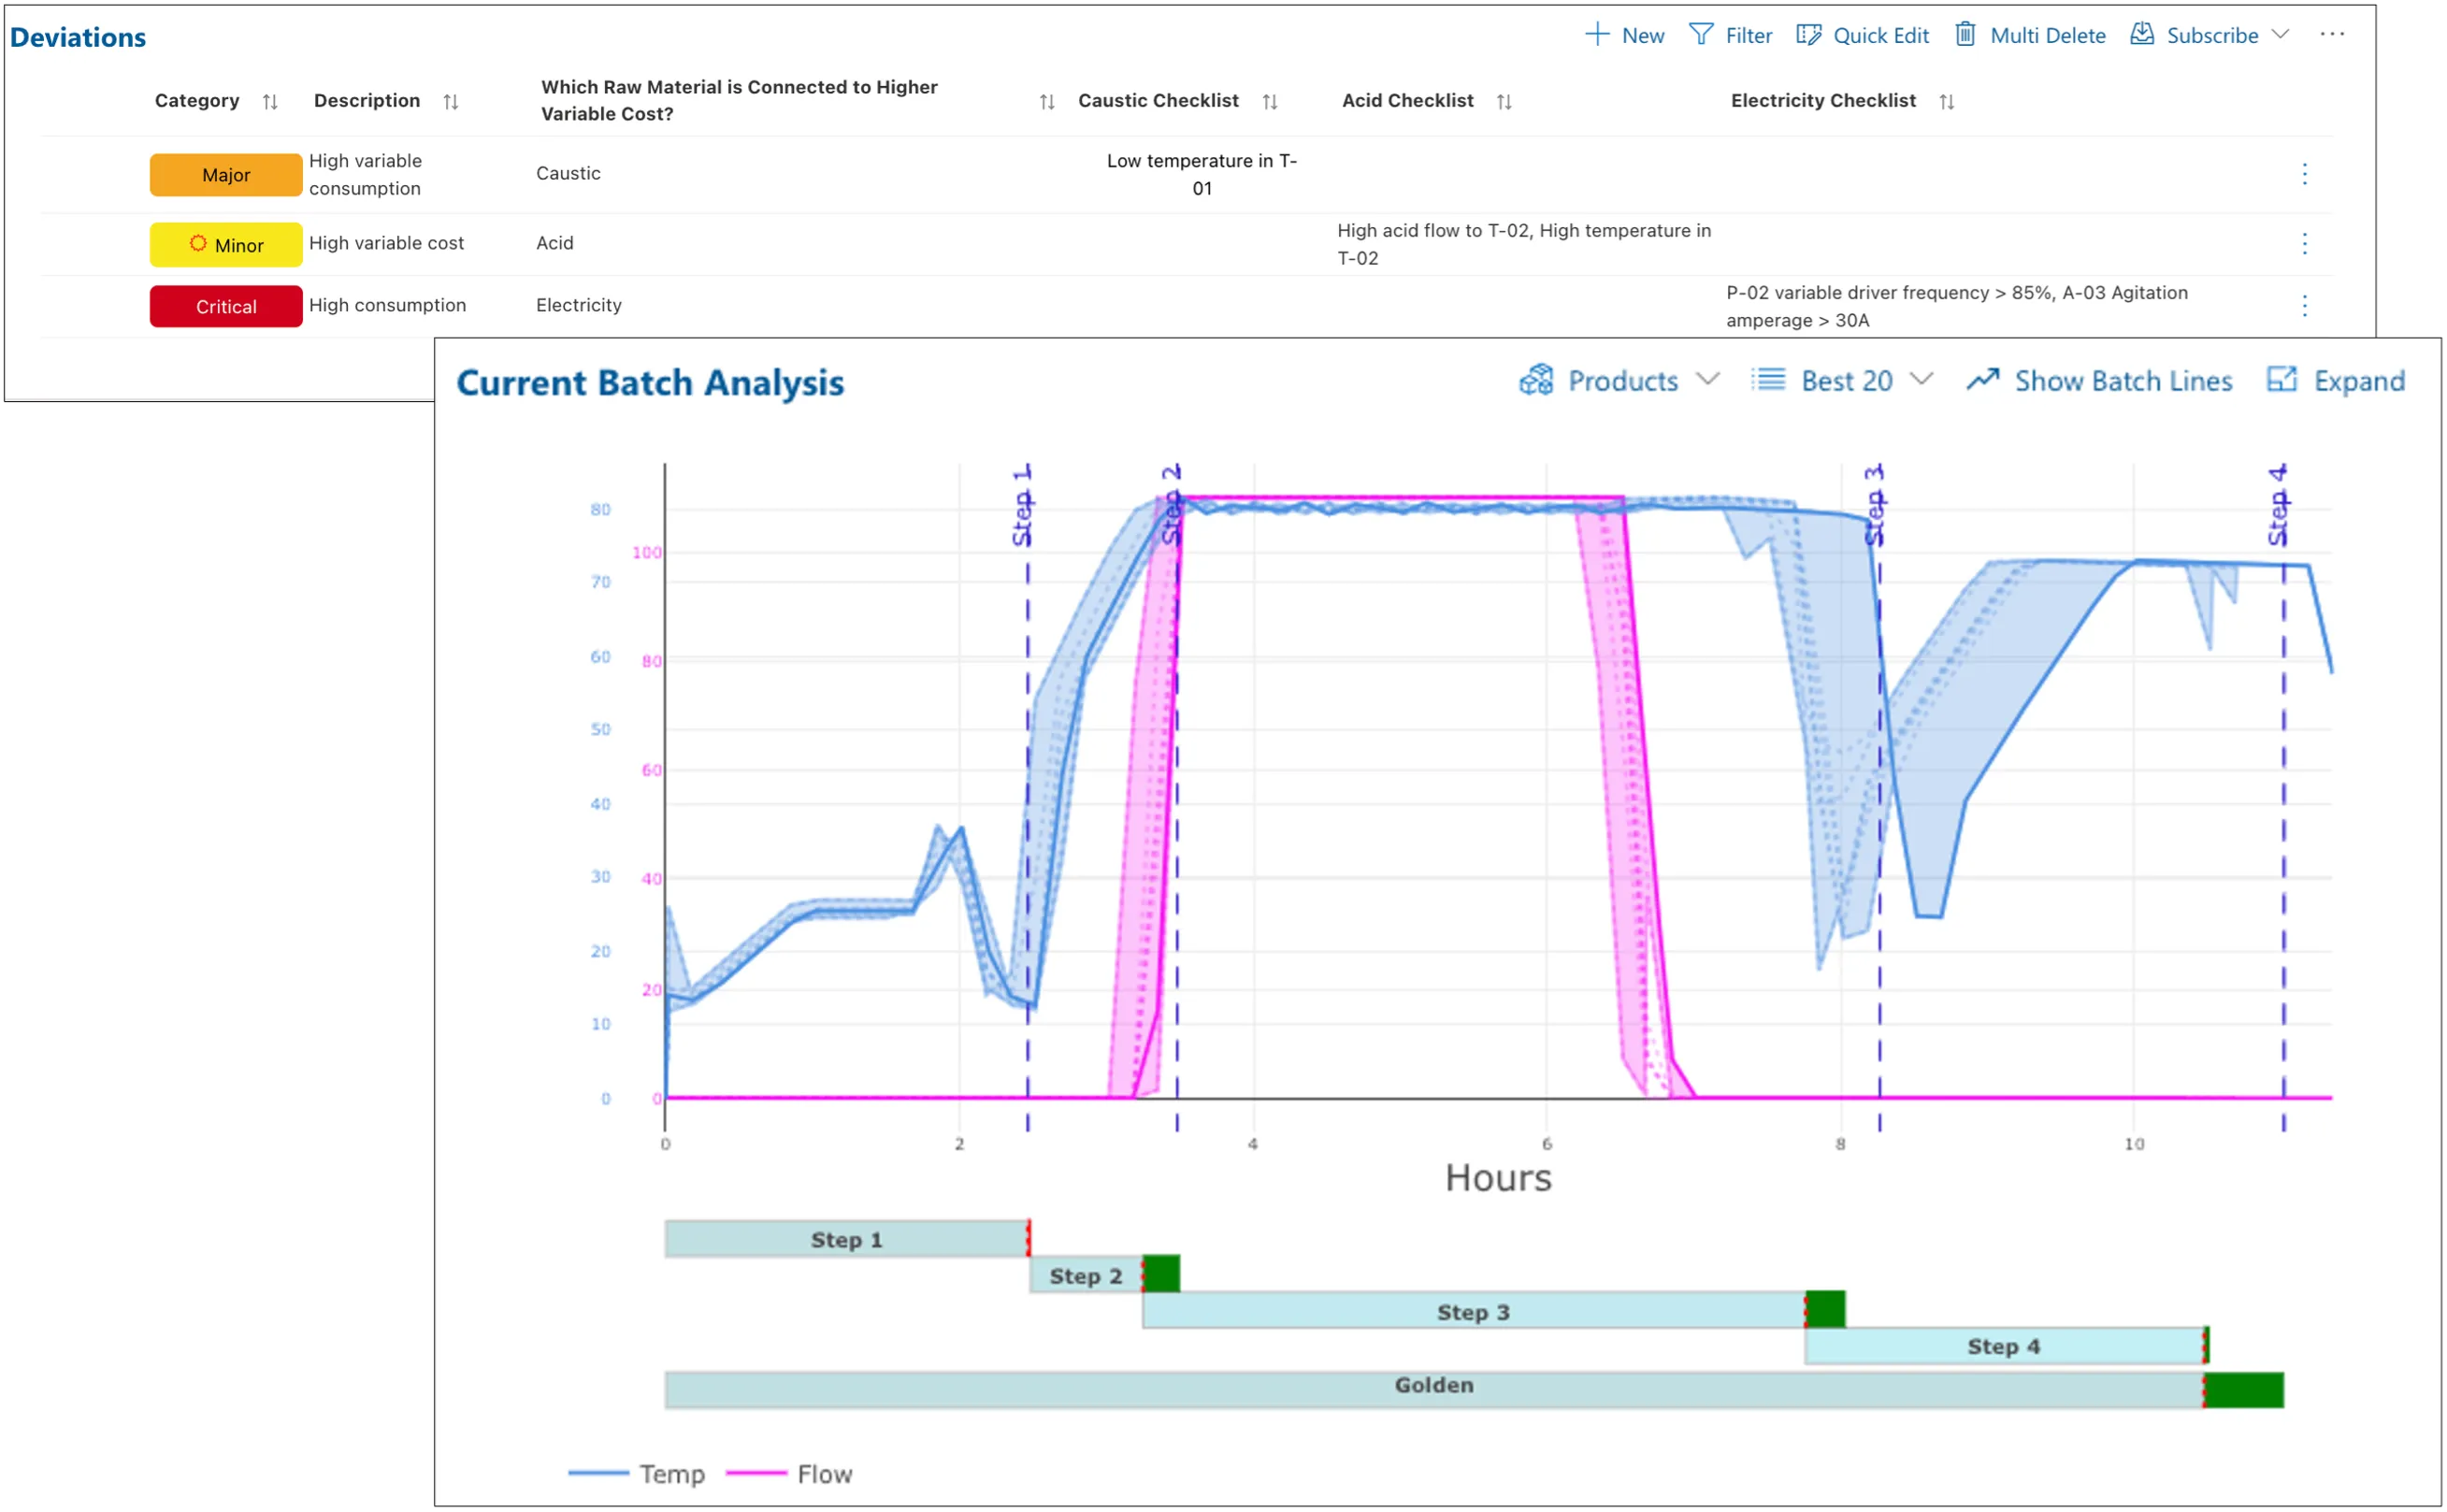2447x1512 pixels.
Task: Open row menu for Critical deviation
Action: (2305, 306)
